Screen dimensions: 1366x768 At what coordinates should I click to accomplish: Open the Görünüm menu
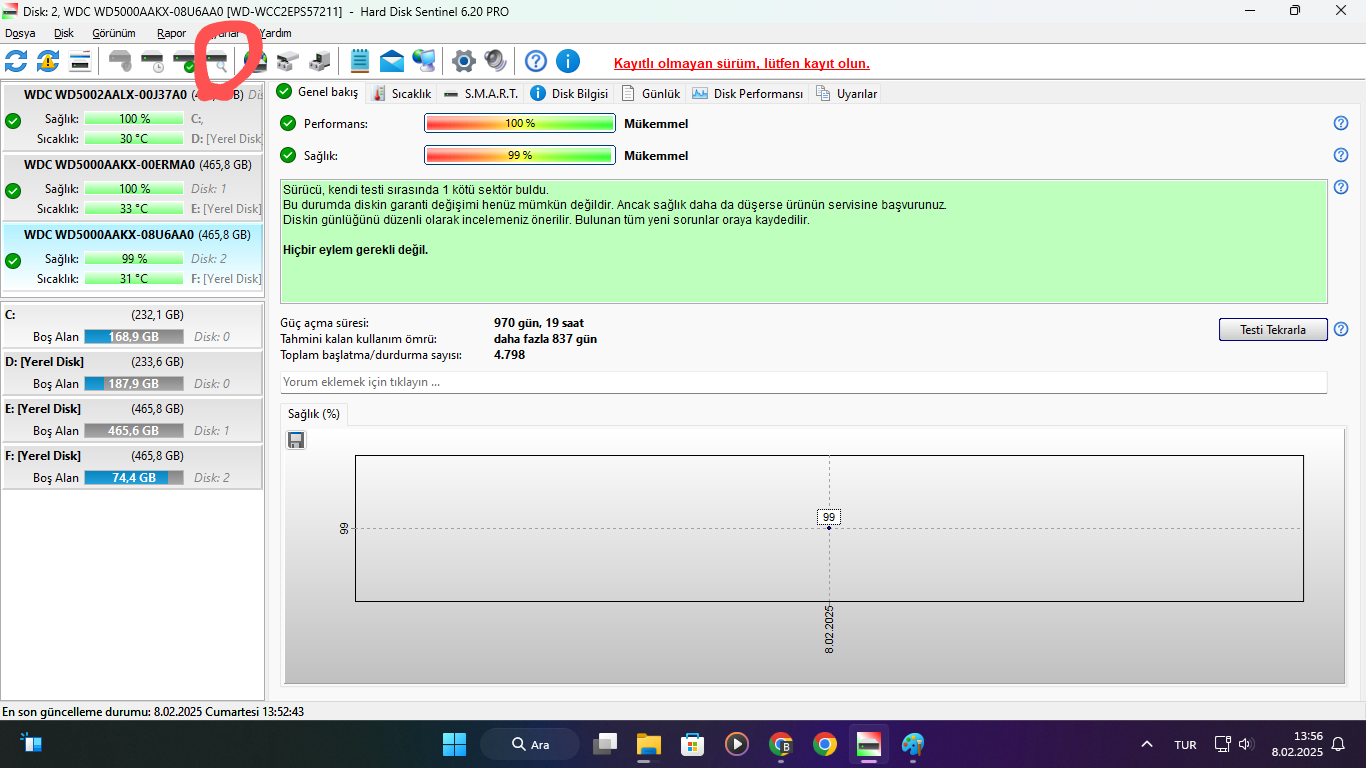[114, 33]
